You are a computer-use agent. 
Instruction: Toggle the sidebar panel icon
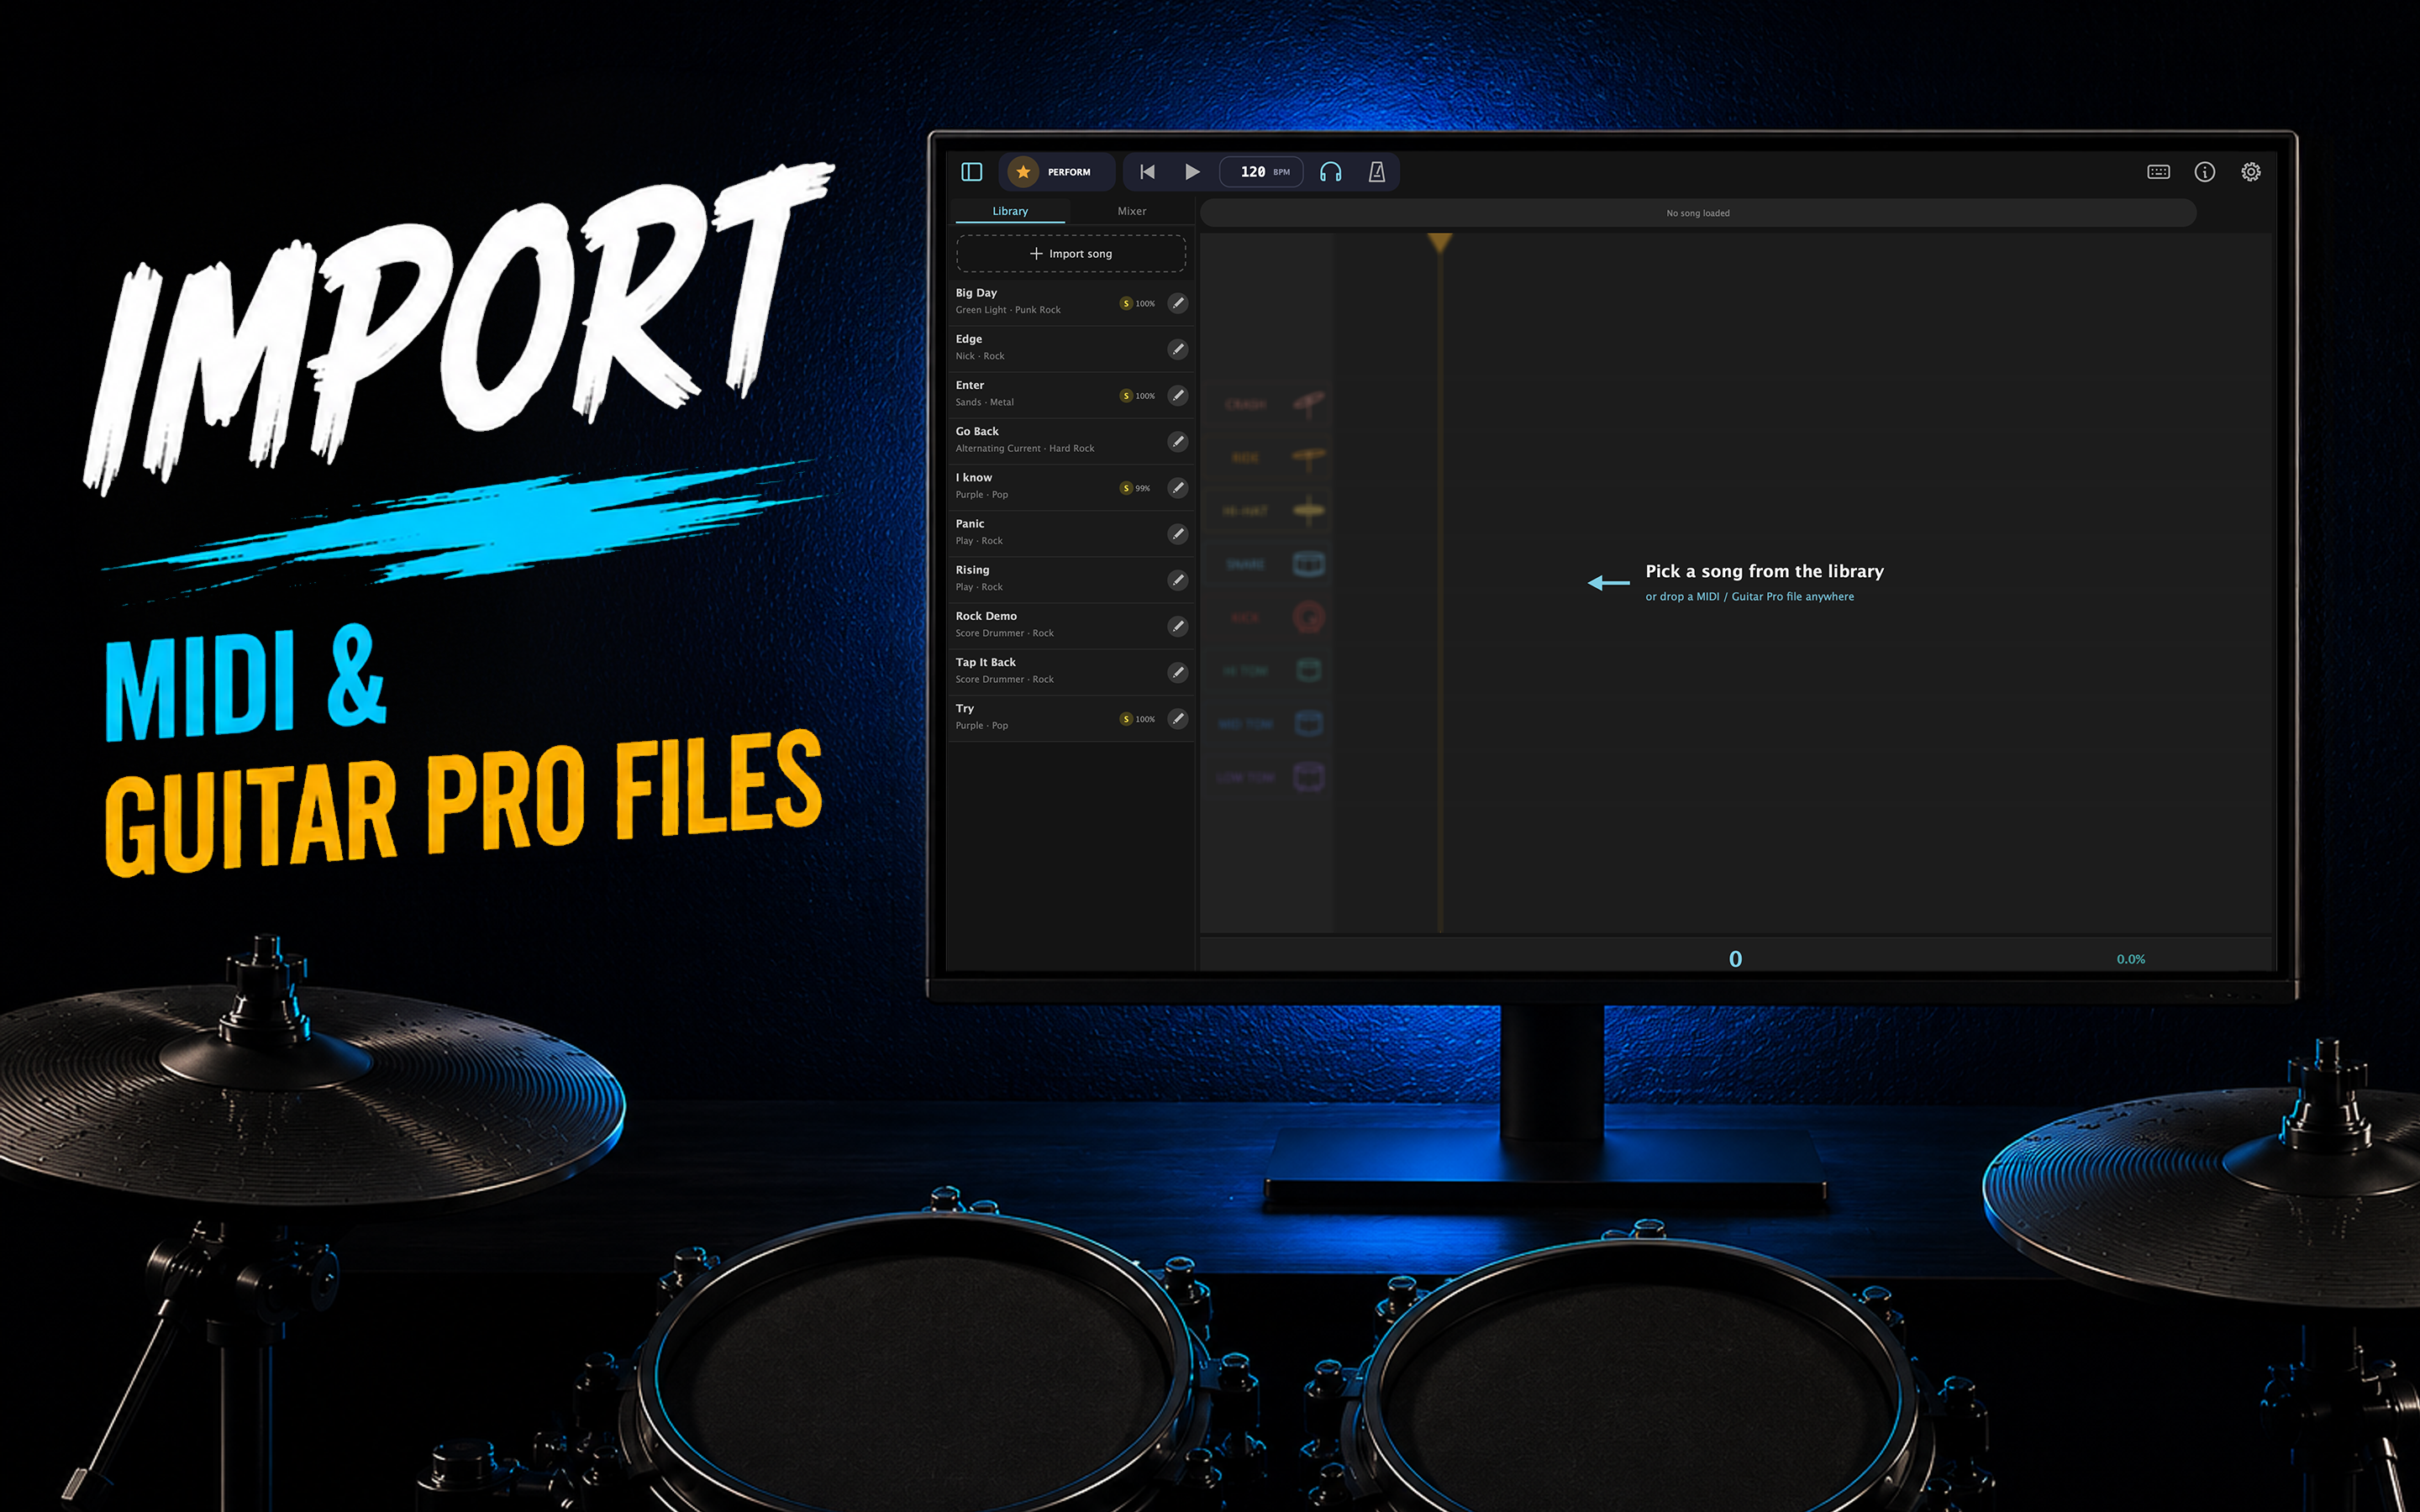pyautogui.click(x=971, y=172)
